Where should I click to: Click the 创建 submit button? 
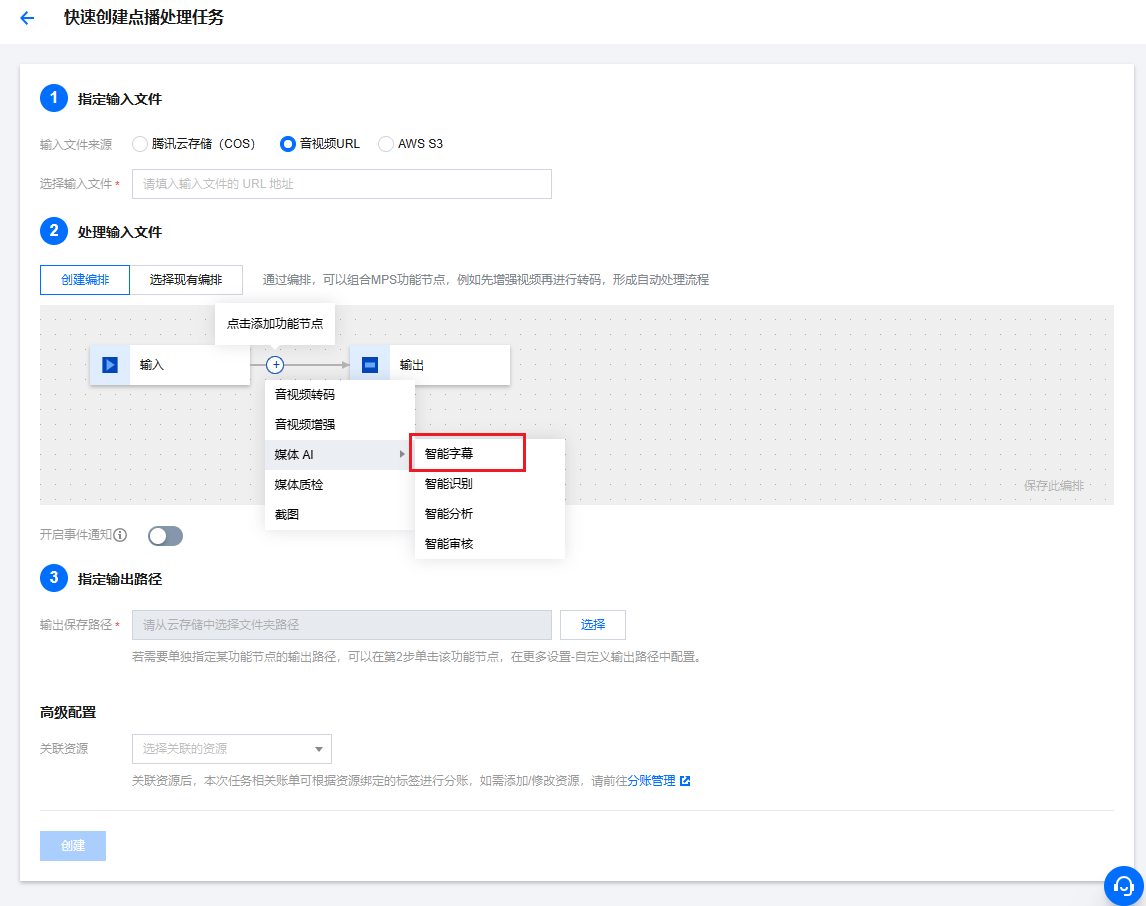(x=73, y=846)
